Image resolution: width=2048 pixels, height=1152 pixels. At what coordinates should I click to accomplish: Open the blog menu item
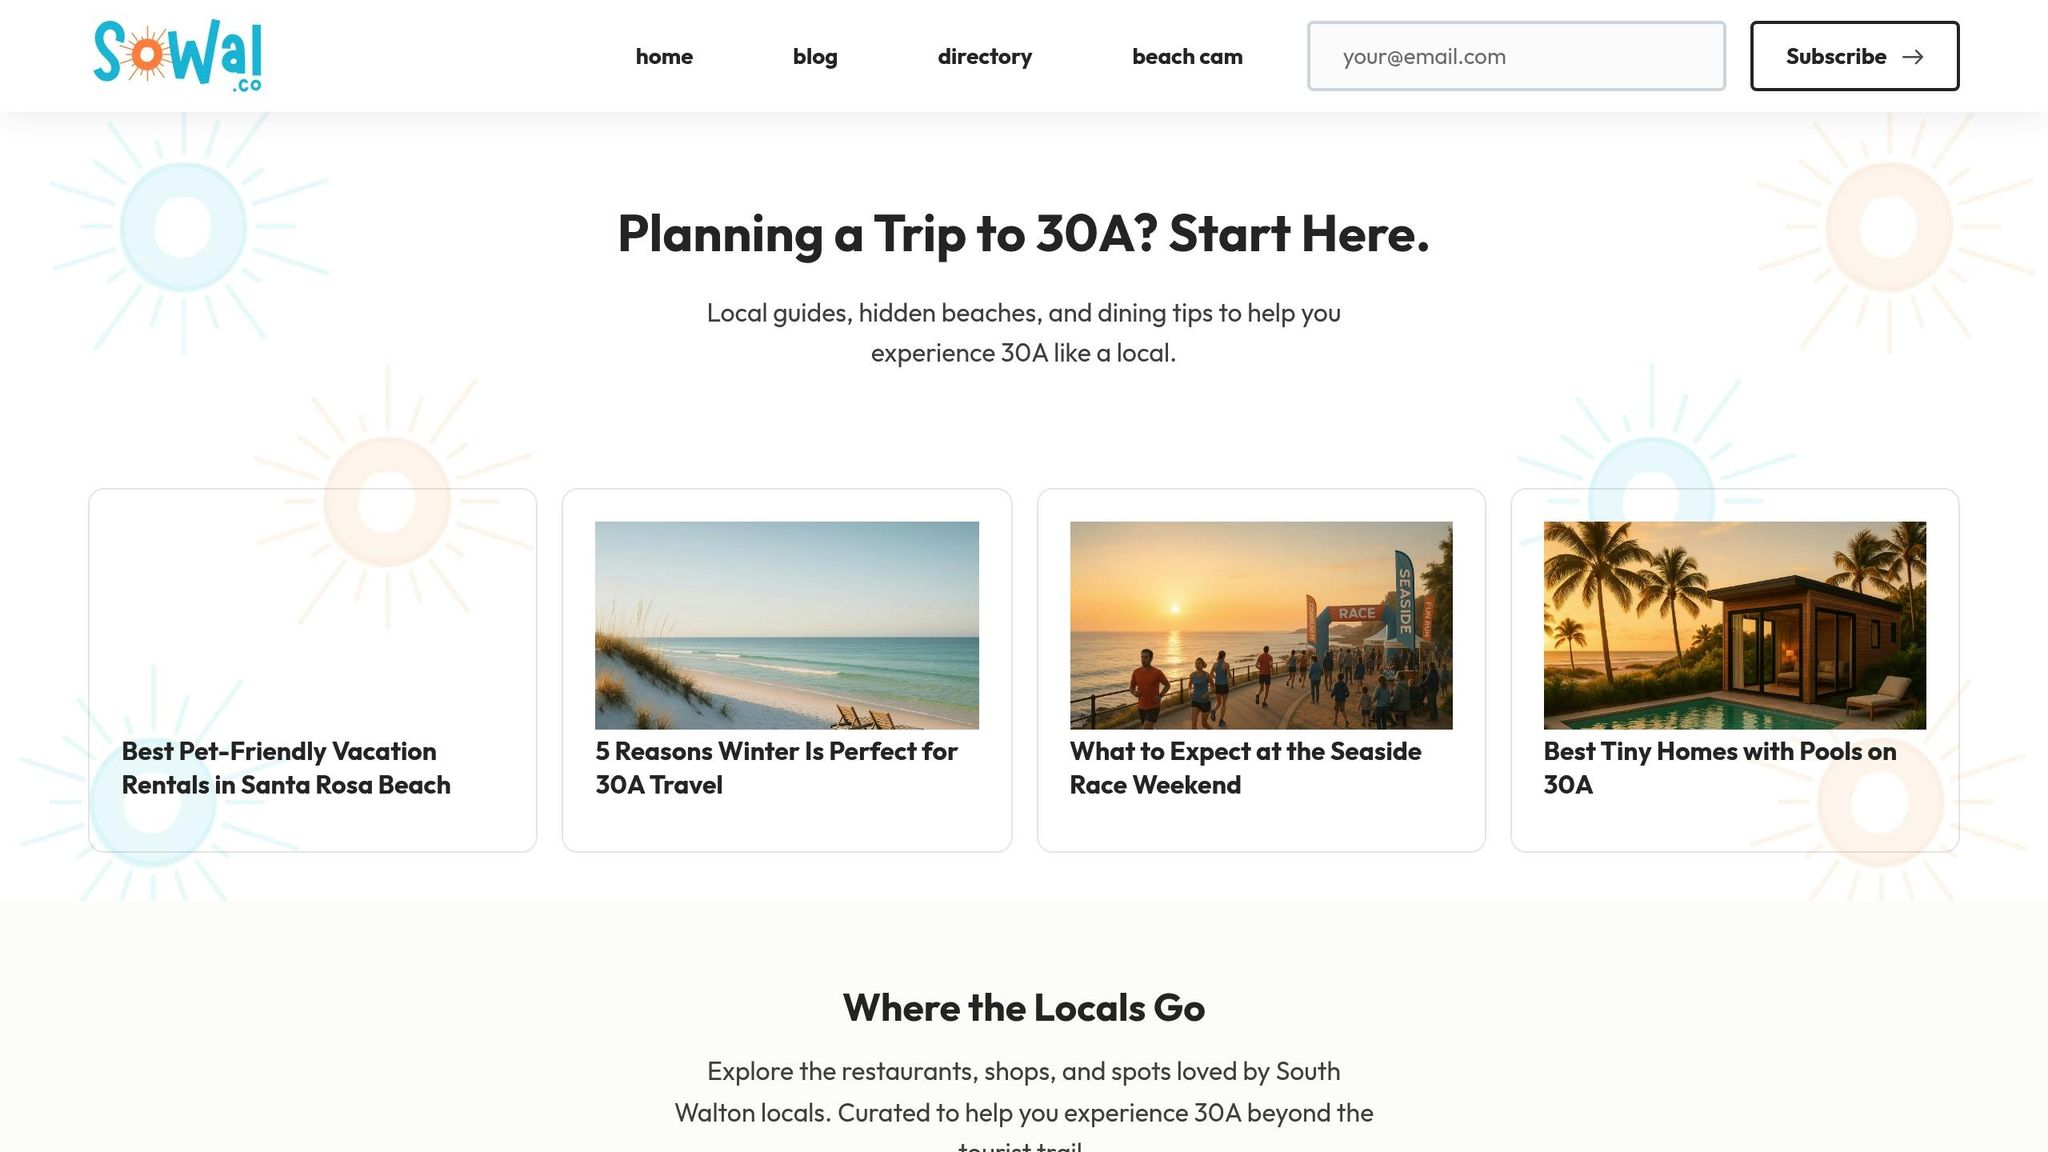tap(815, 57)
